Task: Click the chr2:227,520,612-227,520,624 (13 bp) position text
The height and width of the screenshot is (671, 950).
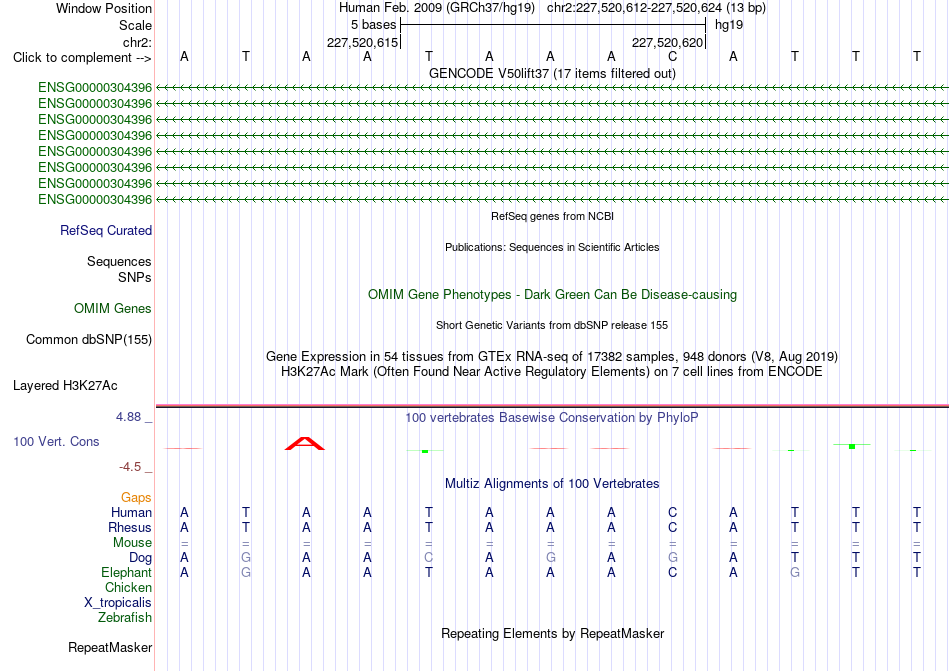Action: pyautogui.click(x=656, y=8)
